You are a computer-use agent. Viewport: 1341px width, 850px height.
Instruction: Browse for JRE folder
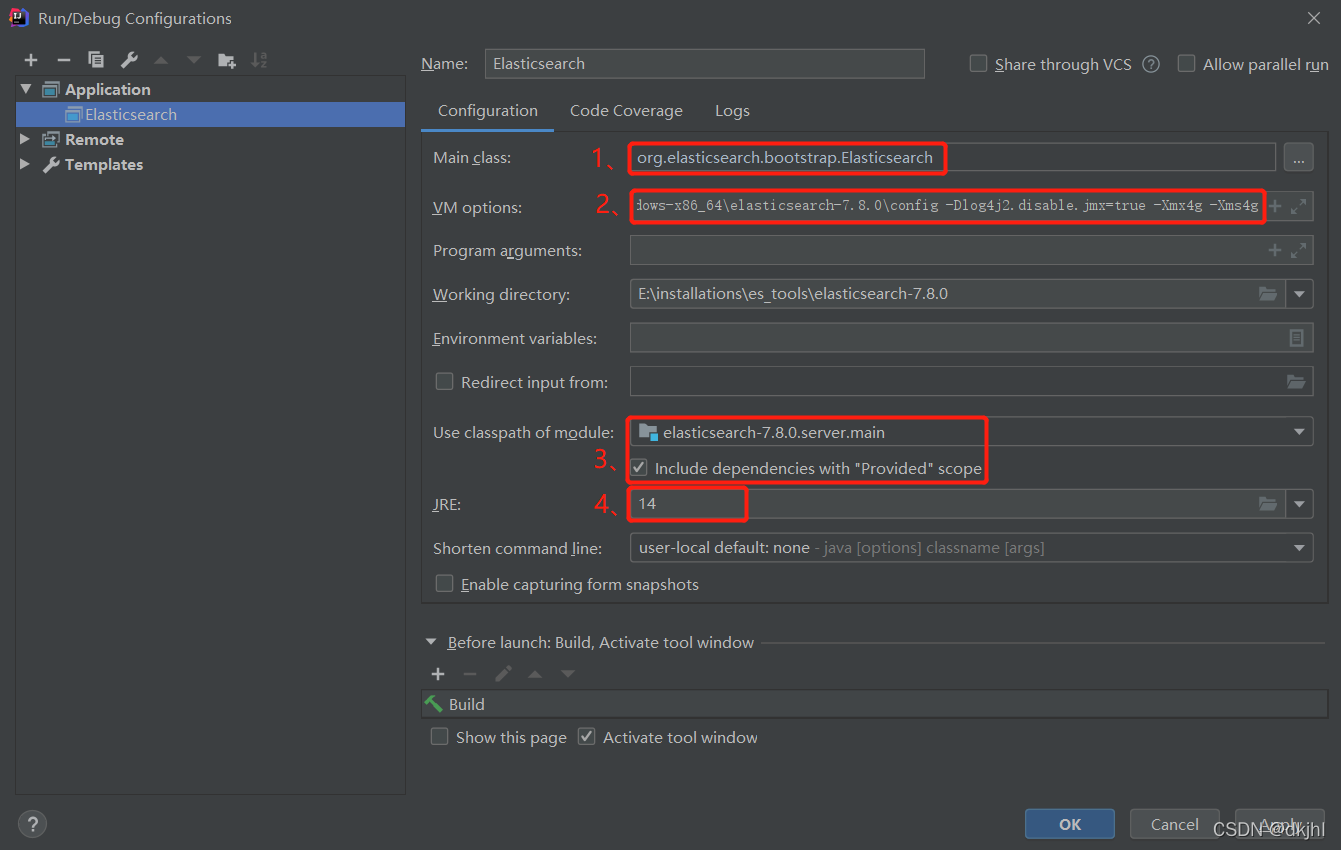click(x=1268, y=504)
